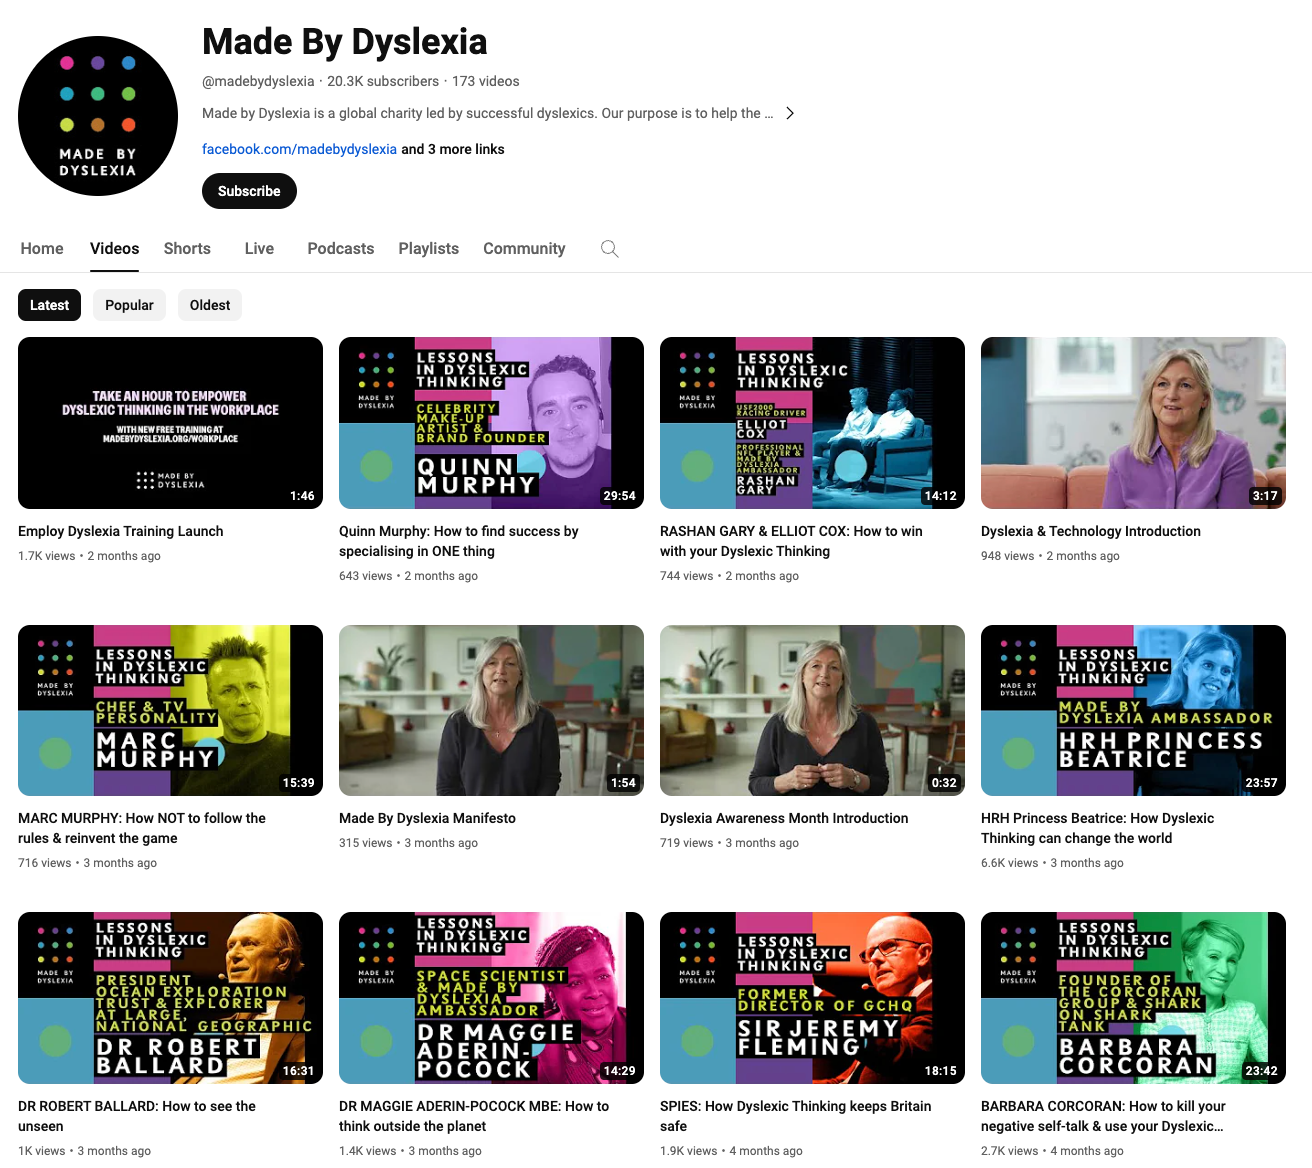The image size is (1312, 1168).
Task: Click the Made By Dyslexia channel avatar
Action: 98,116
